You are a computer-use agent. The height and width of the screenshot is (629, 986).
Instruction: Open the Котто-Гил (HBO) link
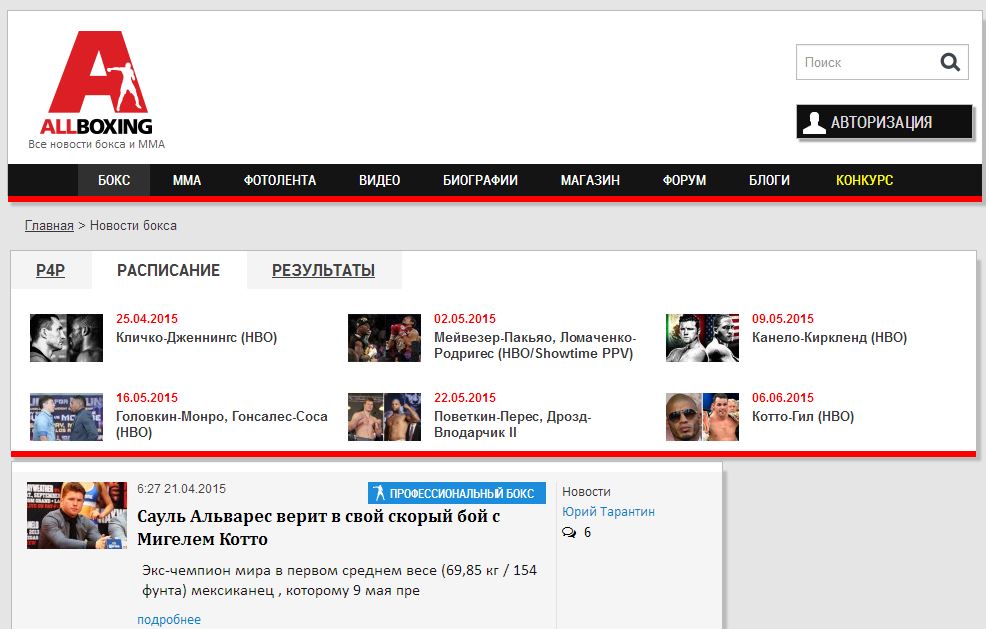[x=802, y=416]
